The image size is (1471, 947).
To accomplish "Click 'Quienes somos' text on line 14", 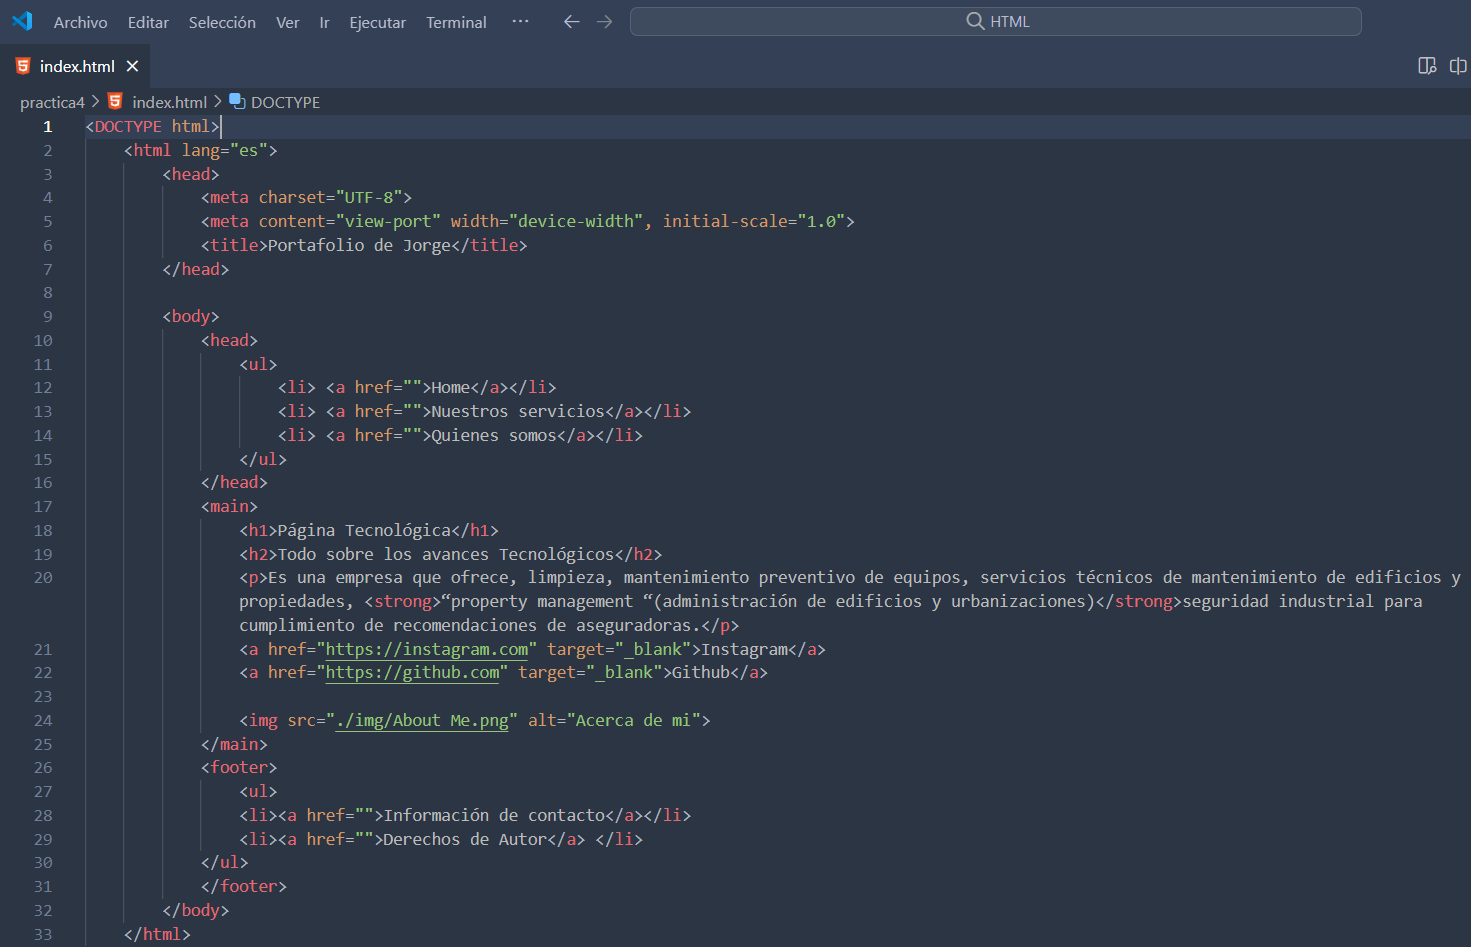I will [x=494, y=436].
